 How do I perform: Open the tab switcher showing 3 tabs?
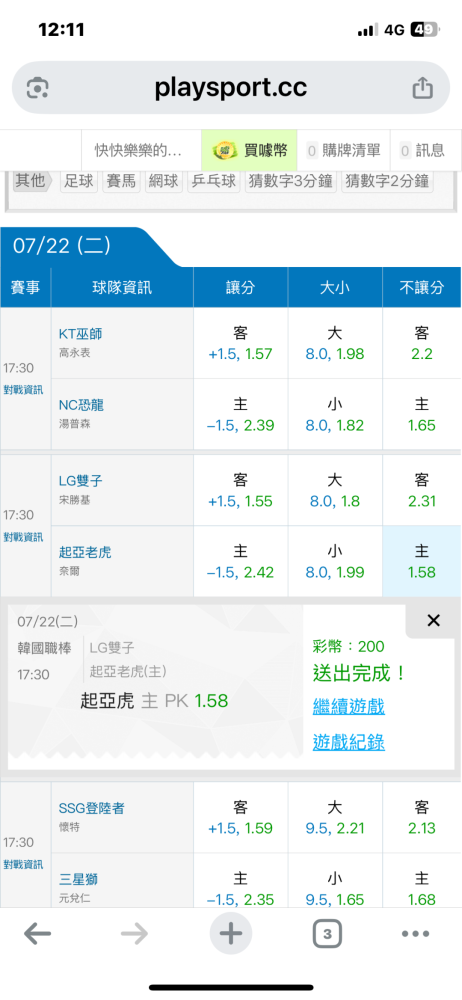click(327, 934)
